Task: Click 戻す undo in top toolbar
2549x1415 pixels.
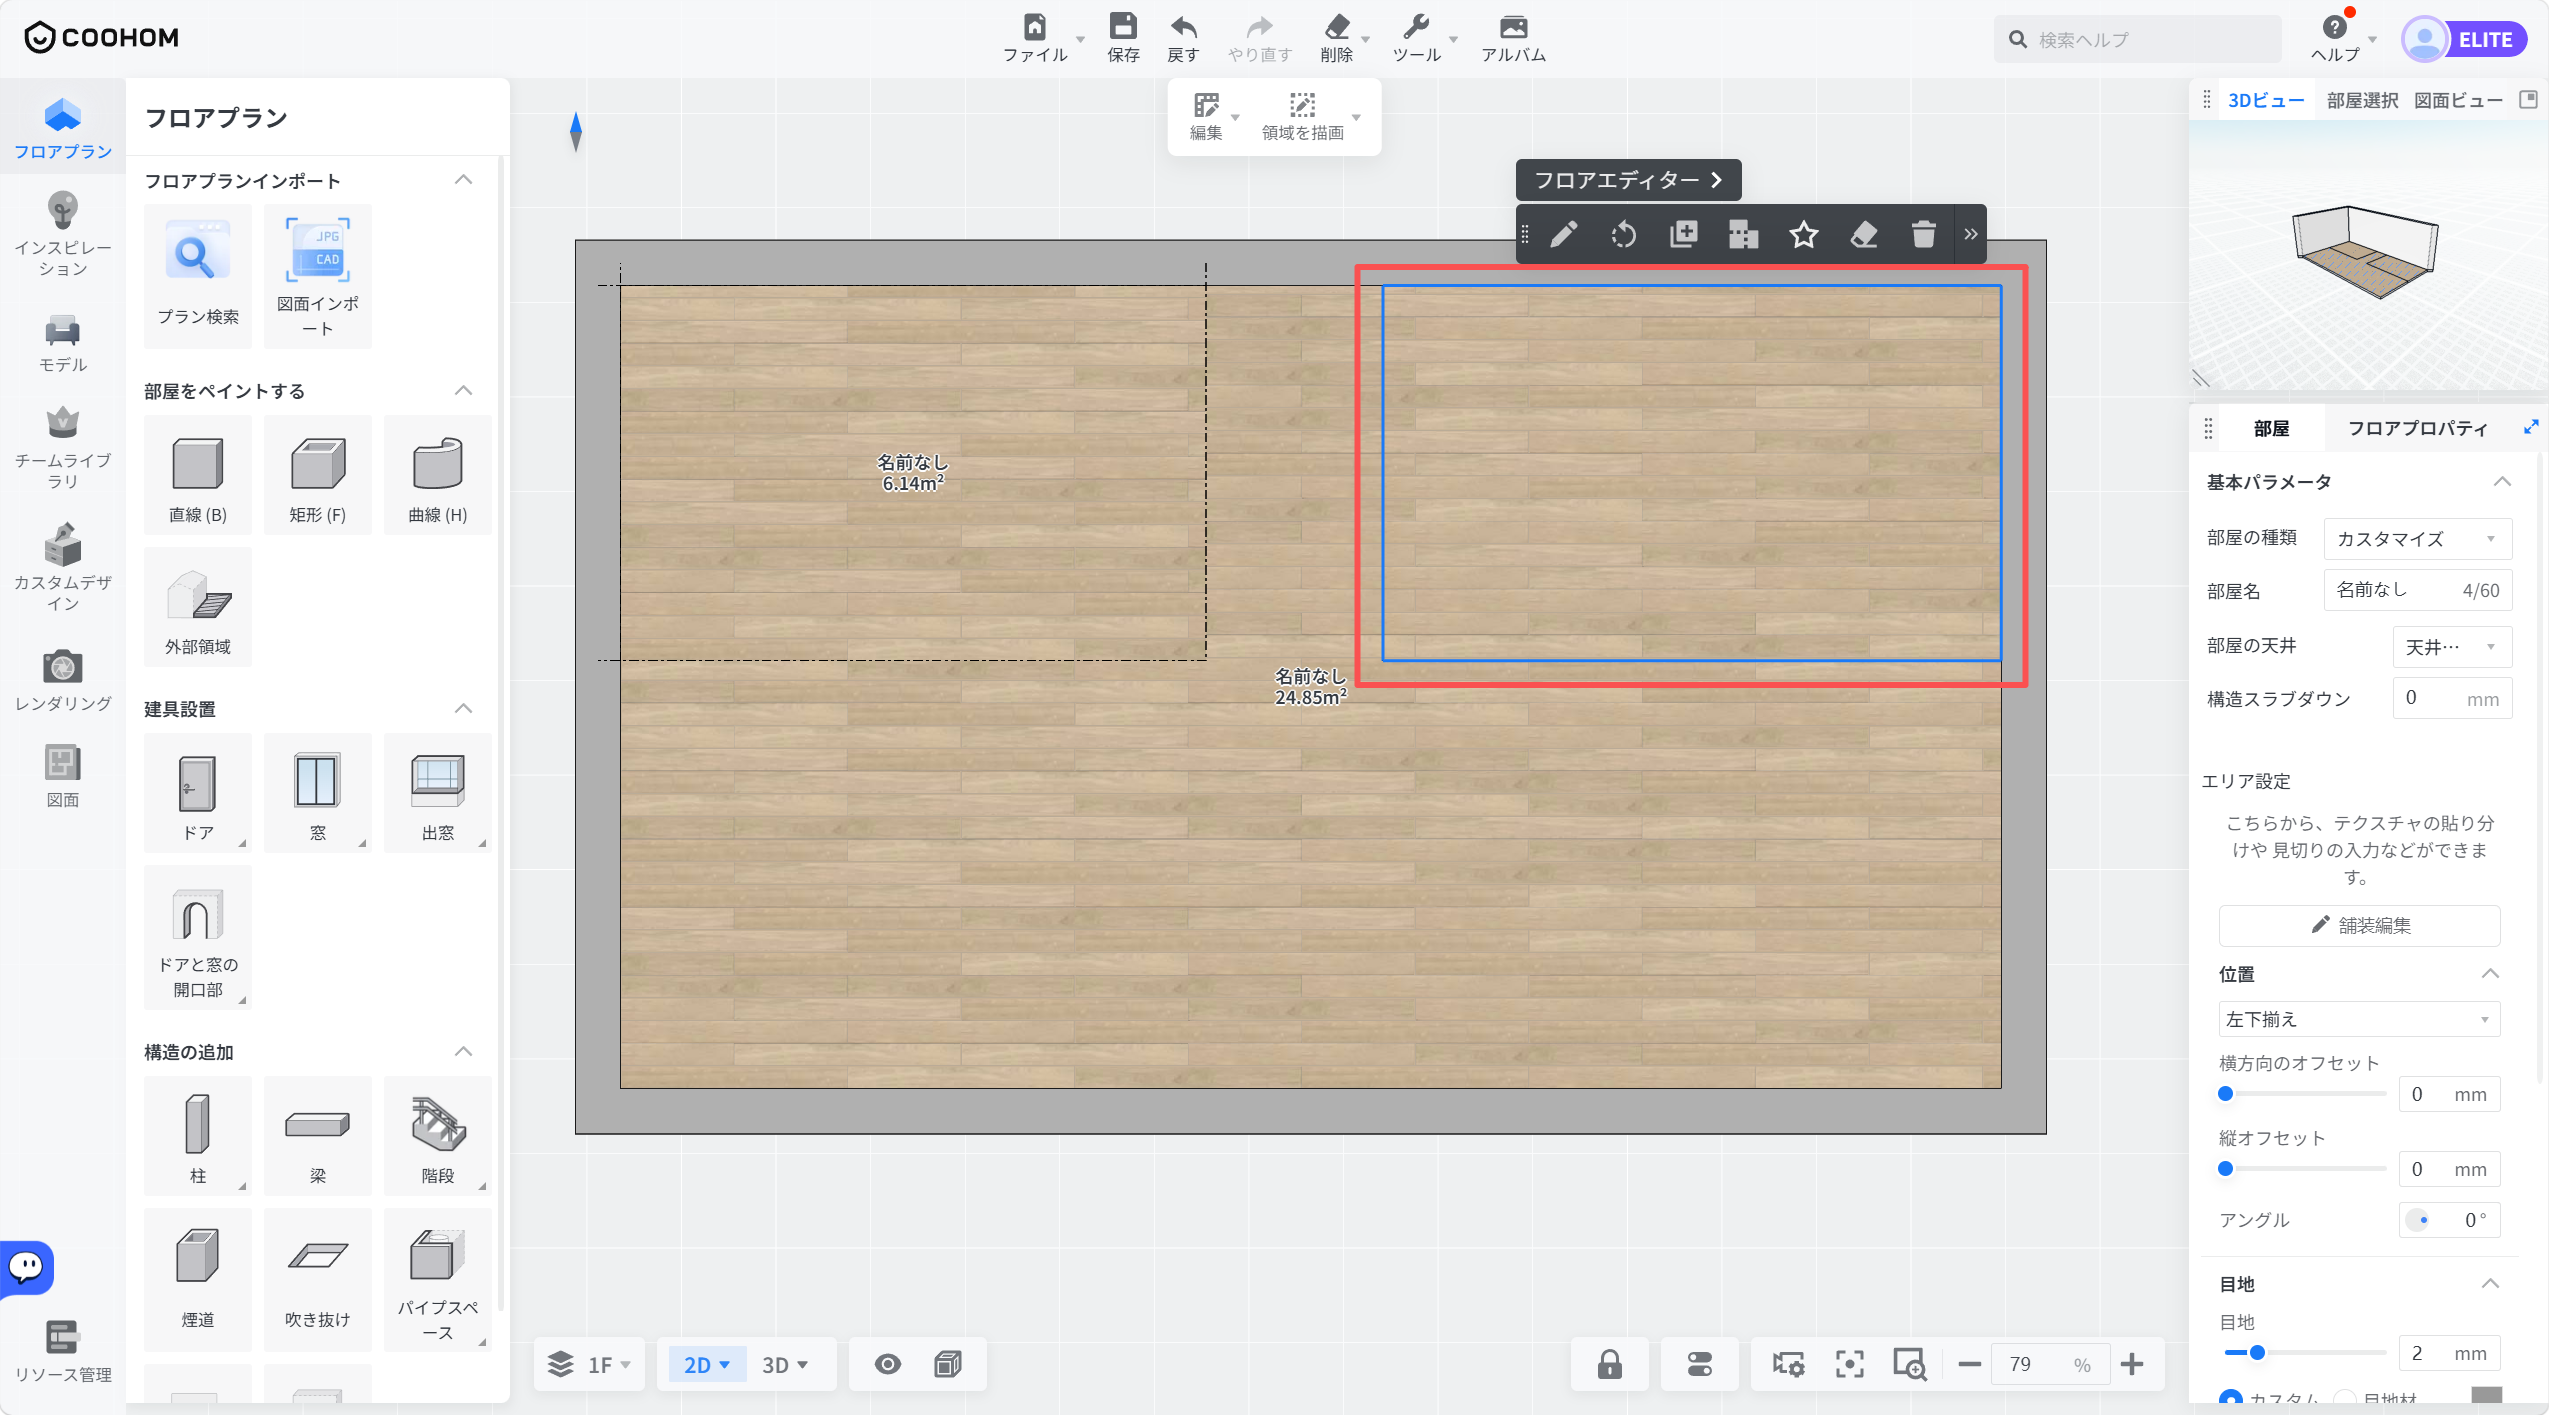Action: click(1183, 38)
